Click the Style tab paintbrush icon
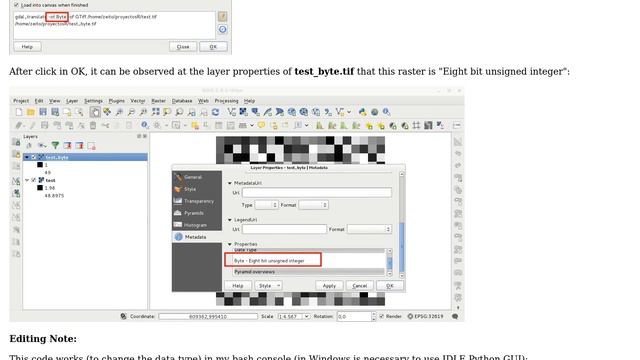 click(x=178, y=189)
